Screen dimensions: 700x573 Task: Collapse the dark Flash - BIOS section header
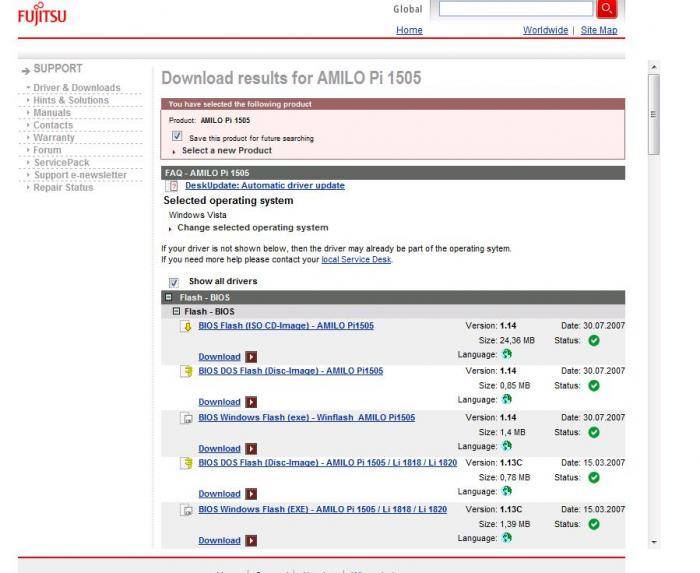point(168,297)
